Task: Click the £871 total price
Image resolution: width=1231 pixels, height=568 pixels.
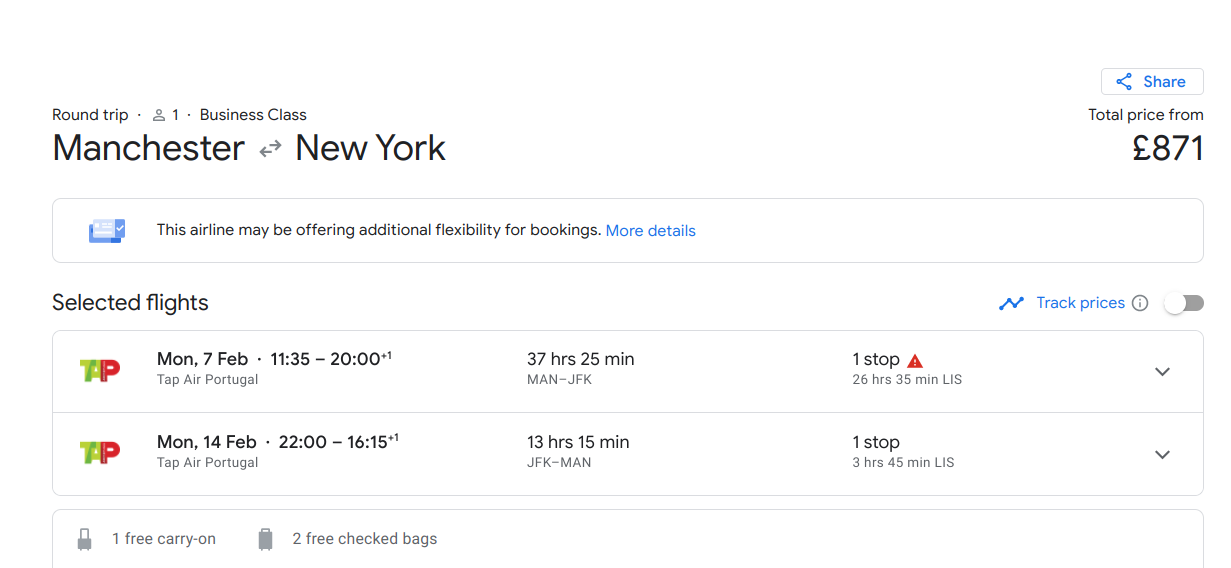Action: click(x=1167, y=149)
